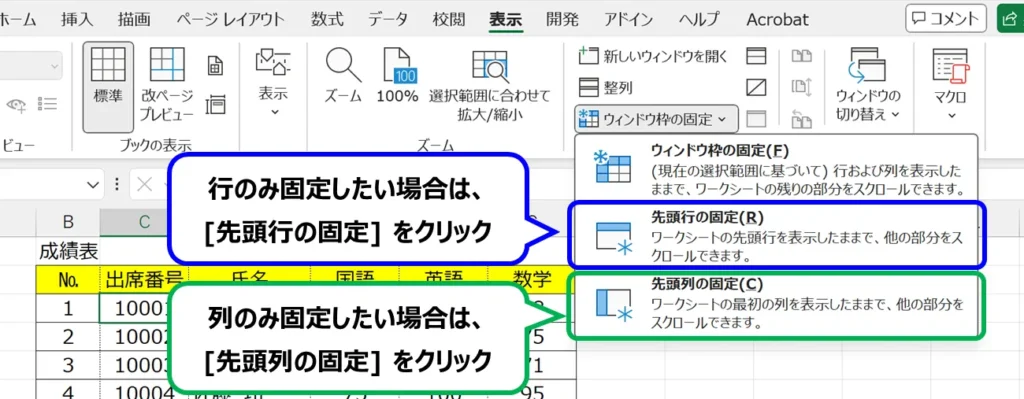Open the マクロ dropdown
The height and width of the screenshot is (399, 1024).
tap(951, 85)
